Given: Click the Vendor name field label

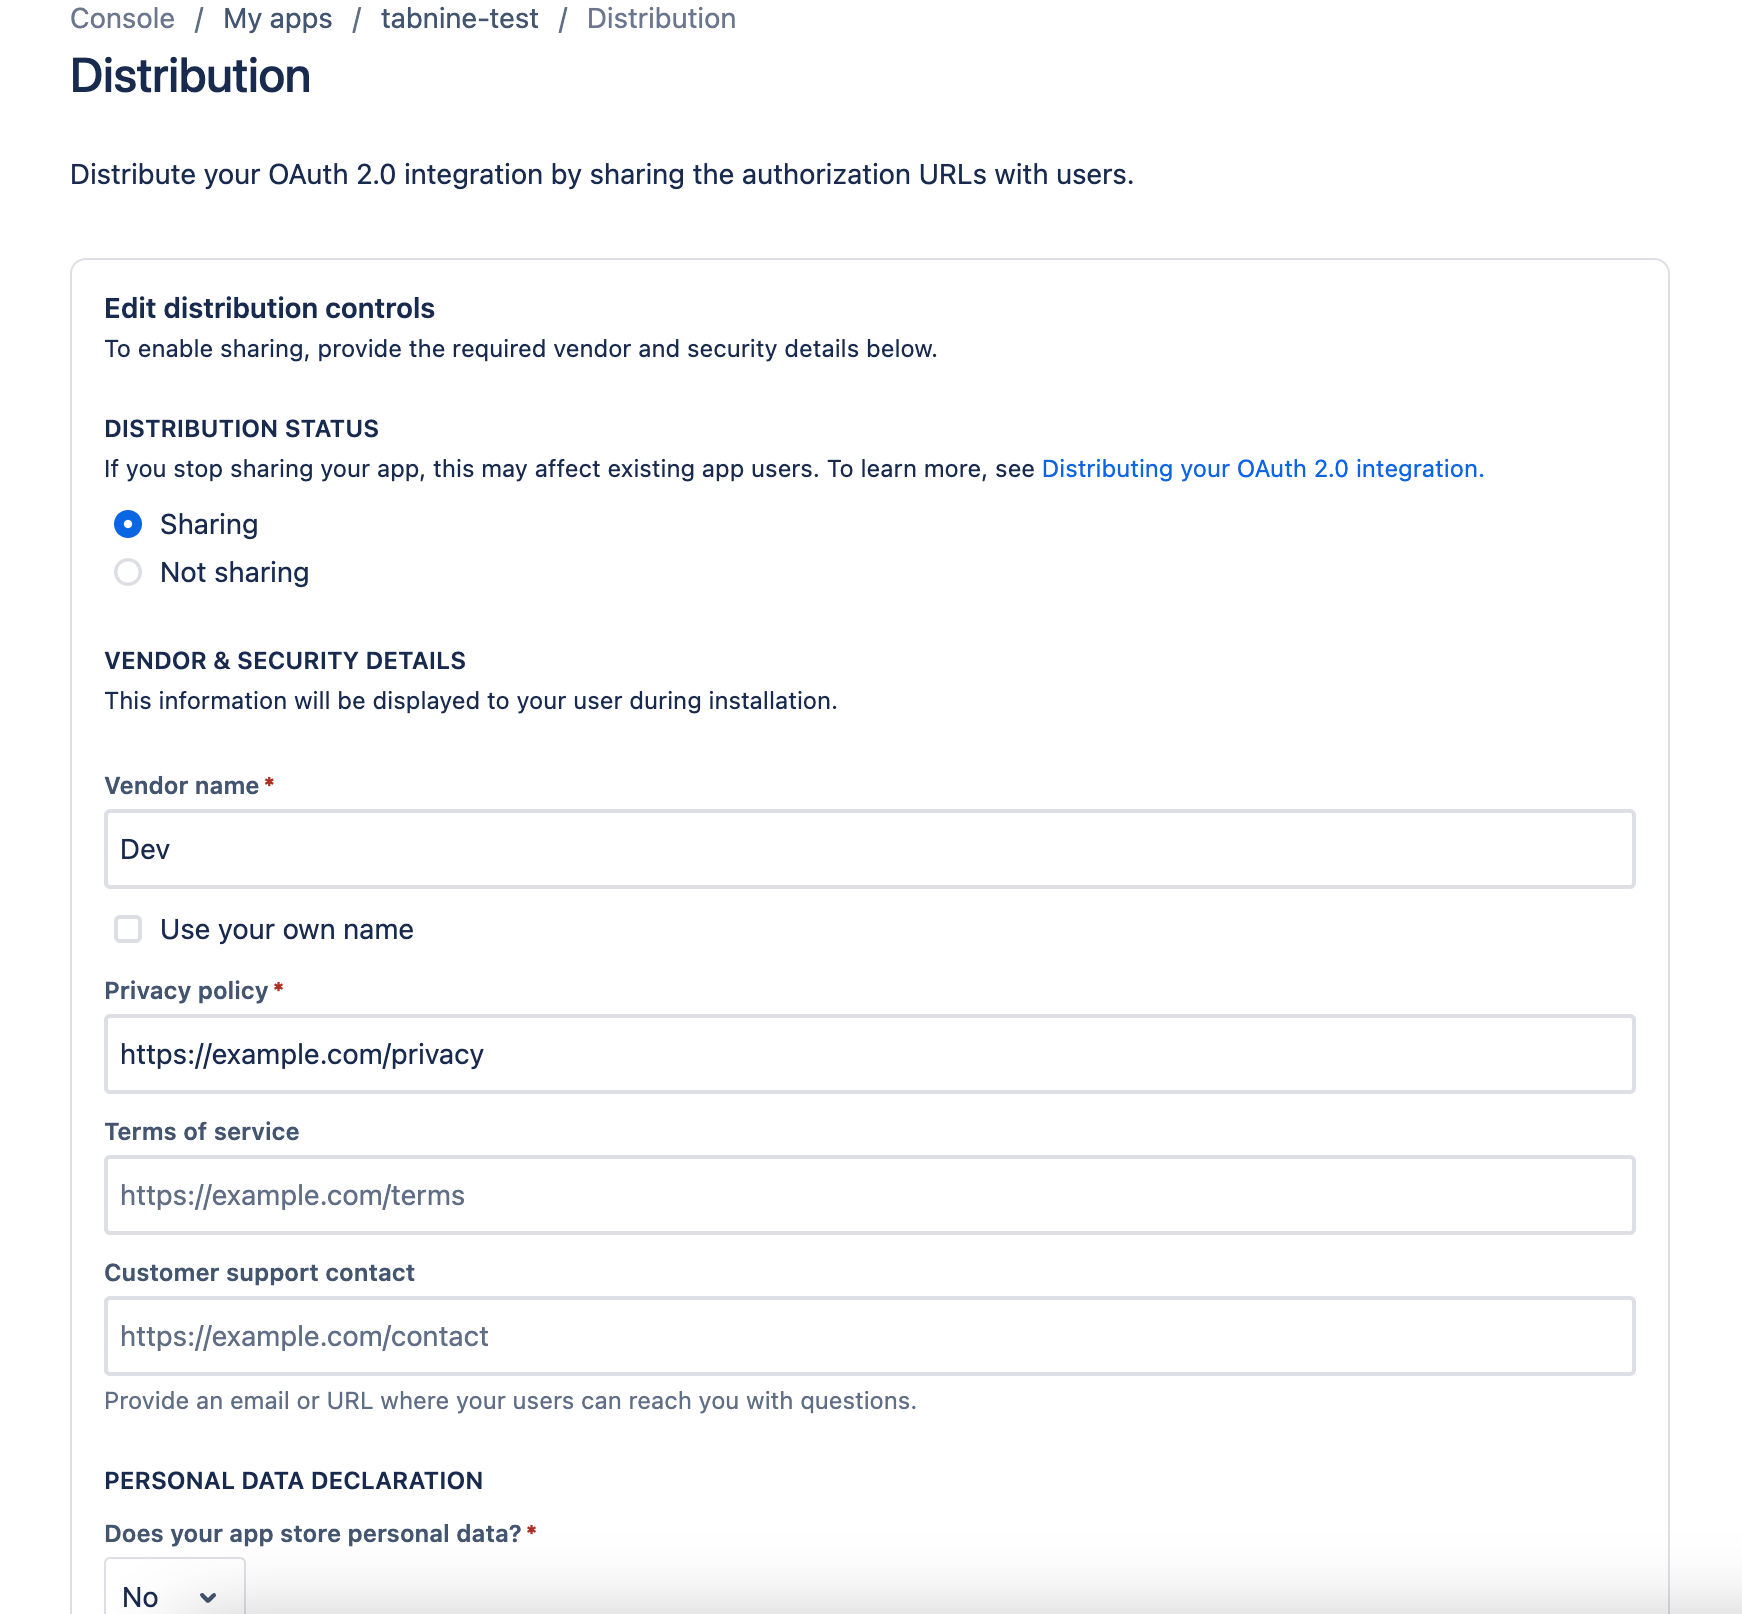Looking at the screenshot, I should coord(182,786).
